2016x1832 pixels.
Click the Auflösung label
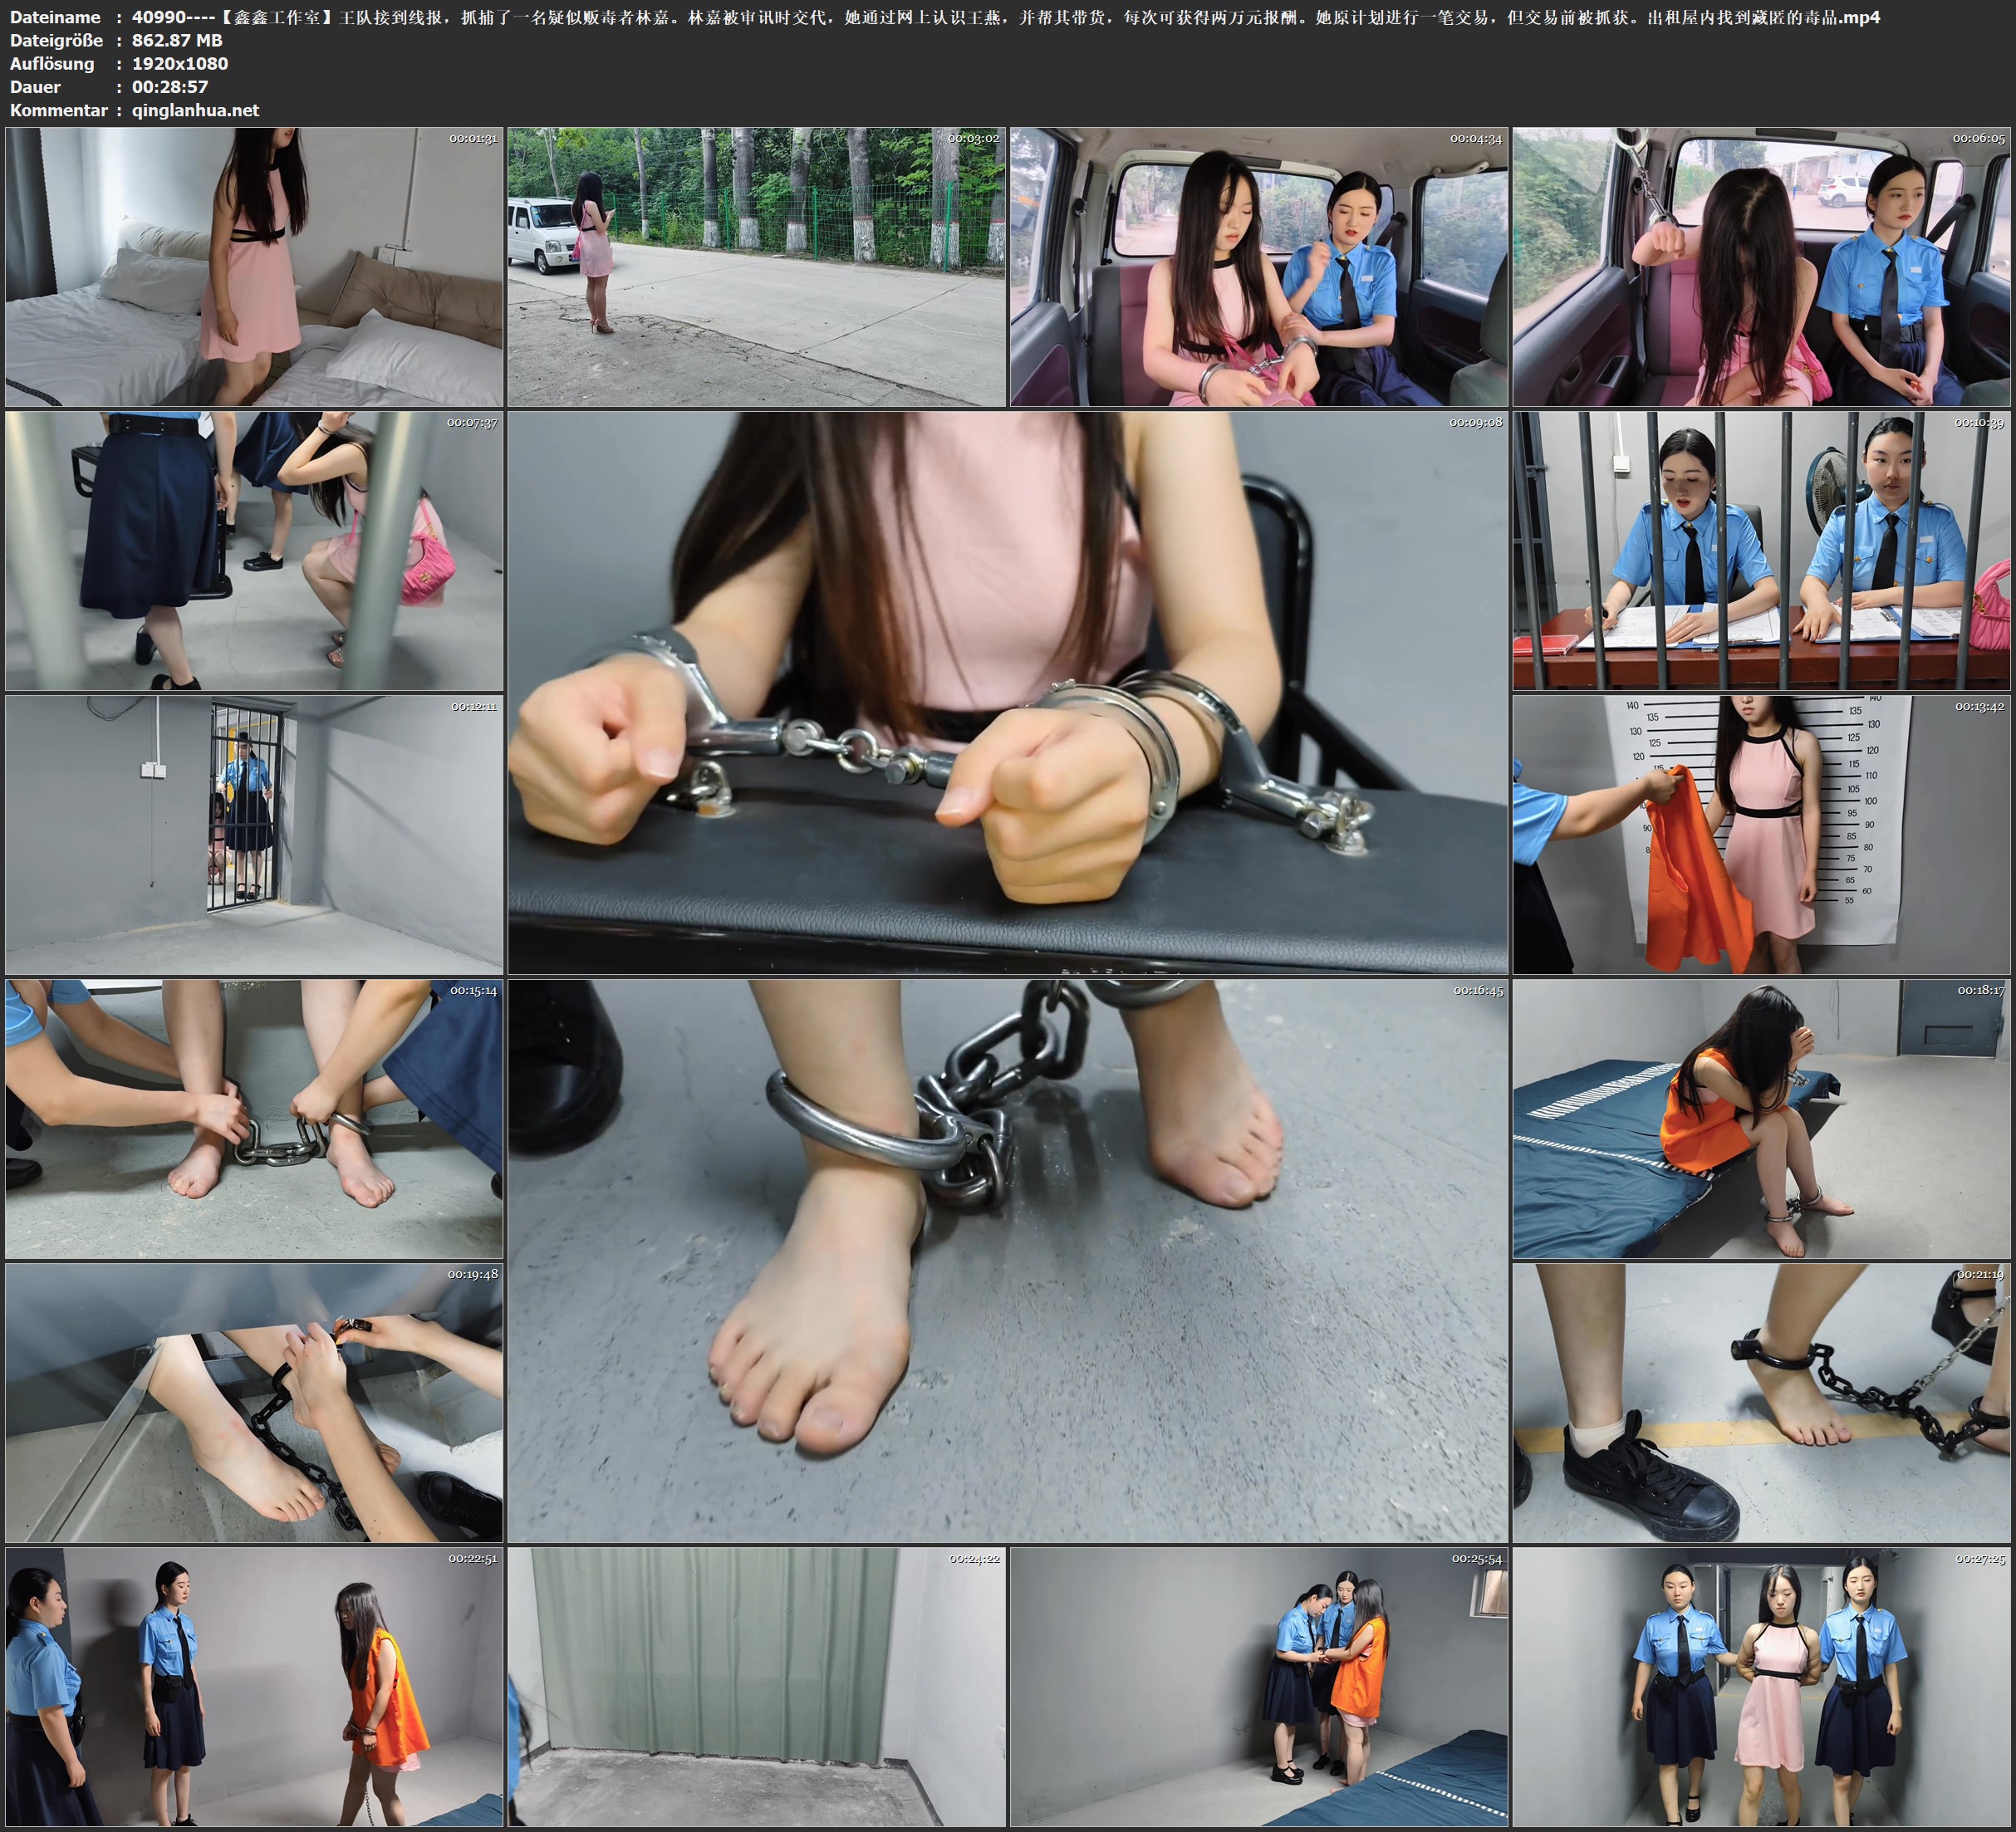pyautogui.click(x=52, y=64)
